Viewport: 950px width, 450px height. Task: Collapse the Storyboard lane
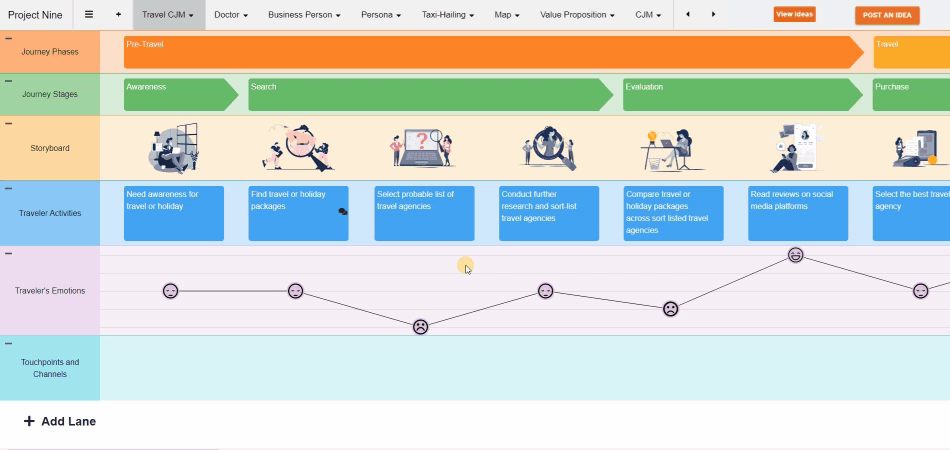[9, 124]
